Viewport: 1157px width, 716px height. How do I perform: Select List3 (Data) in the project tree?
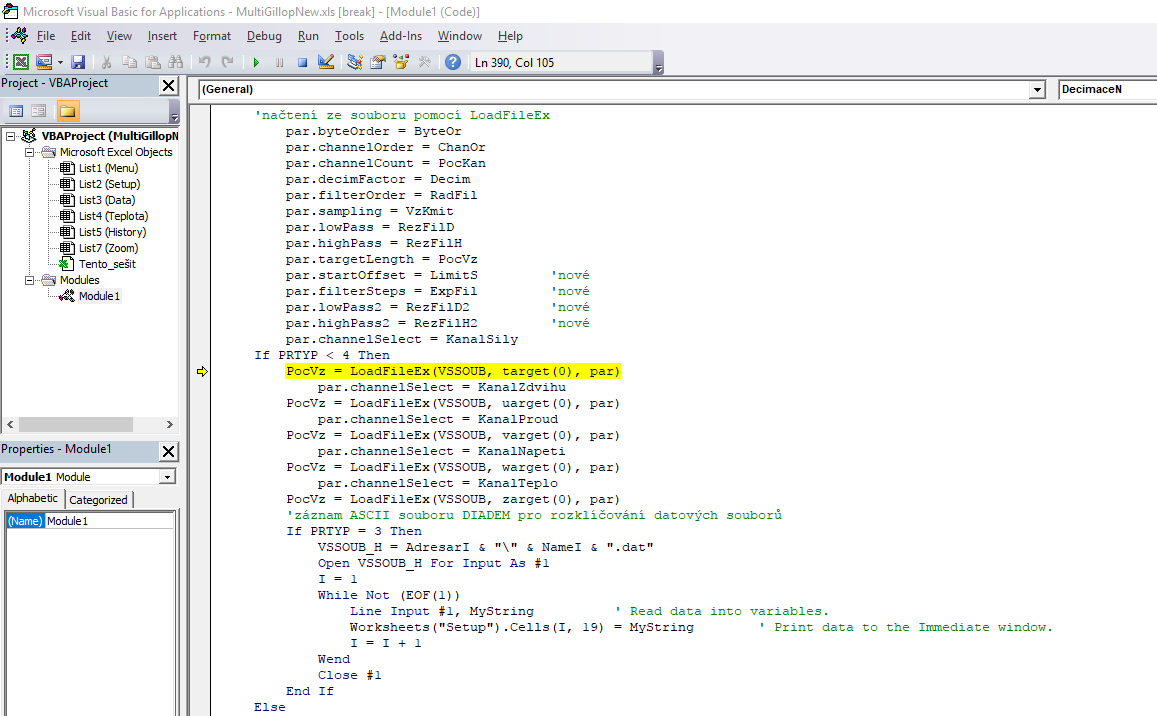tap(106, 200)
